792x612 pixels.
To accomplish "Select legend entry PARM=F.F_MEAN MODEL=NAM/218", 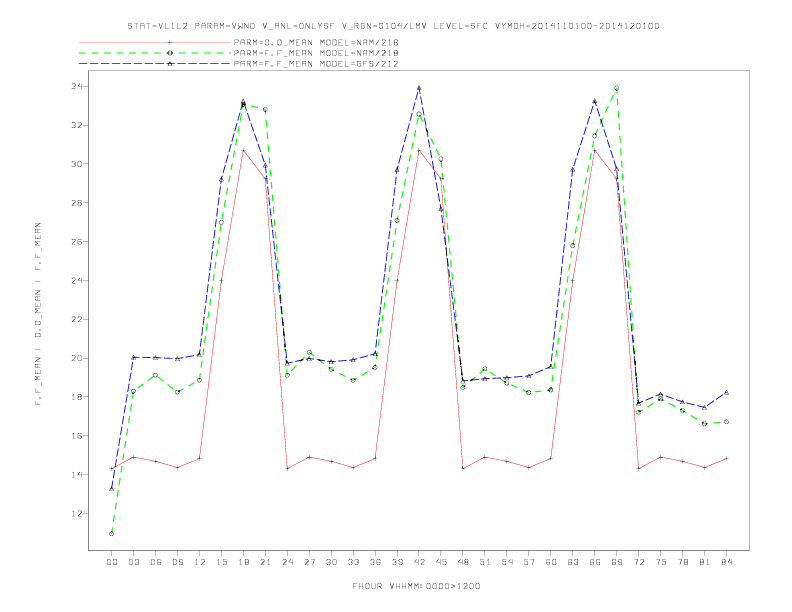I will pyautogui.click(x=316, y=53).
